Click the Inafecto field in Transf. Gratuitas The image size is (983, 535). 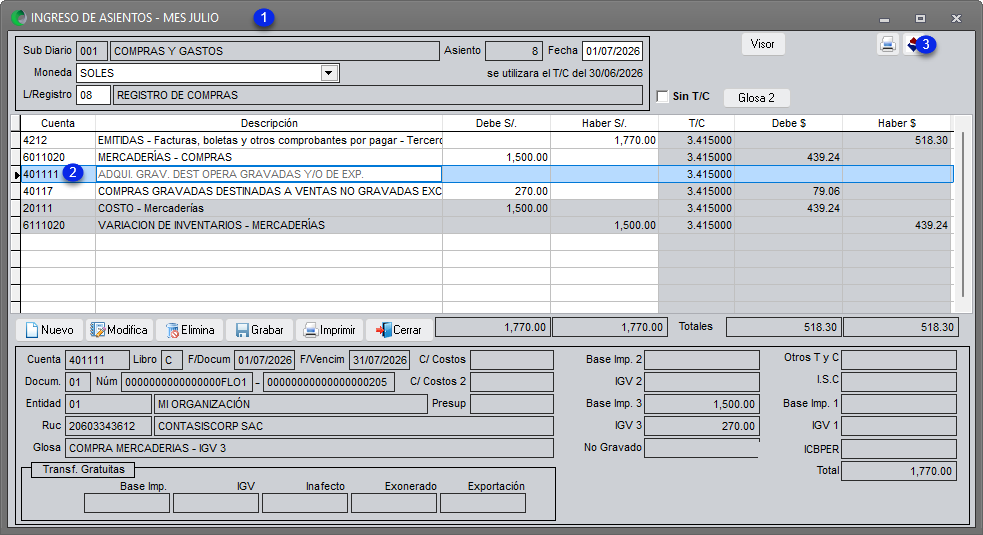click(305, 503)
